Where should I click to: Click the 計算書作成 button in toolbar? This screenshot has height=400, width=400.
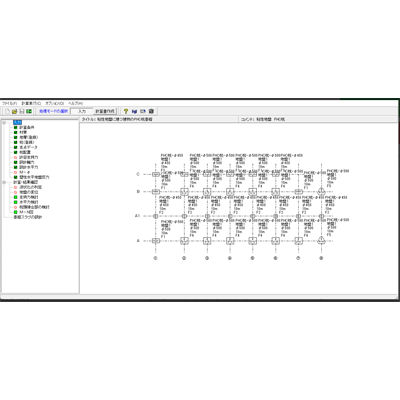click(x=105, y=111)
